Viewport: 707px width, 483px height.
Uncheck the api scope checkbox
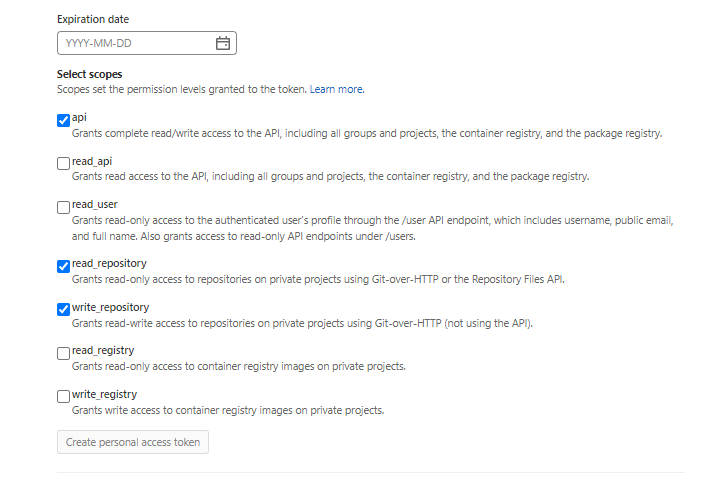64,120
